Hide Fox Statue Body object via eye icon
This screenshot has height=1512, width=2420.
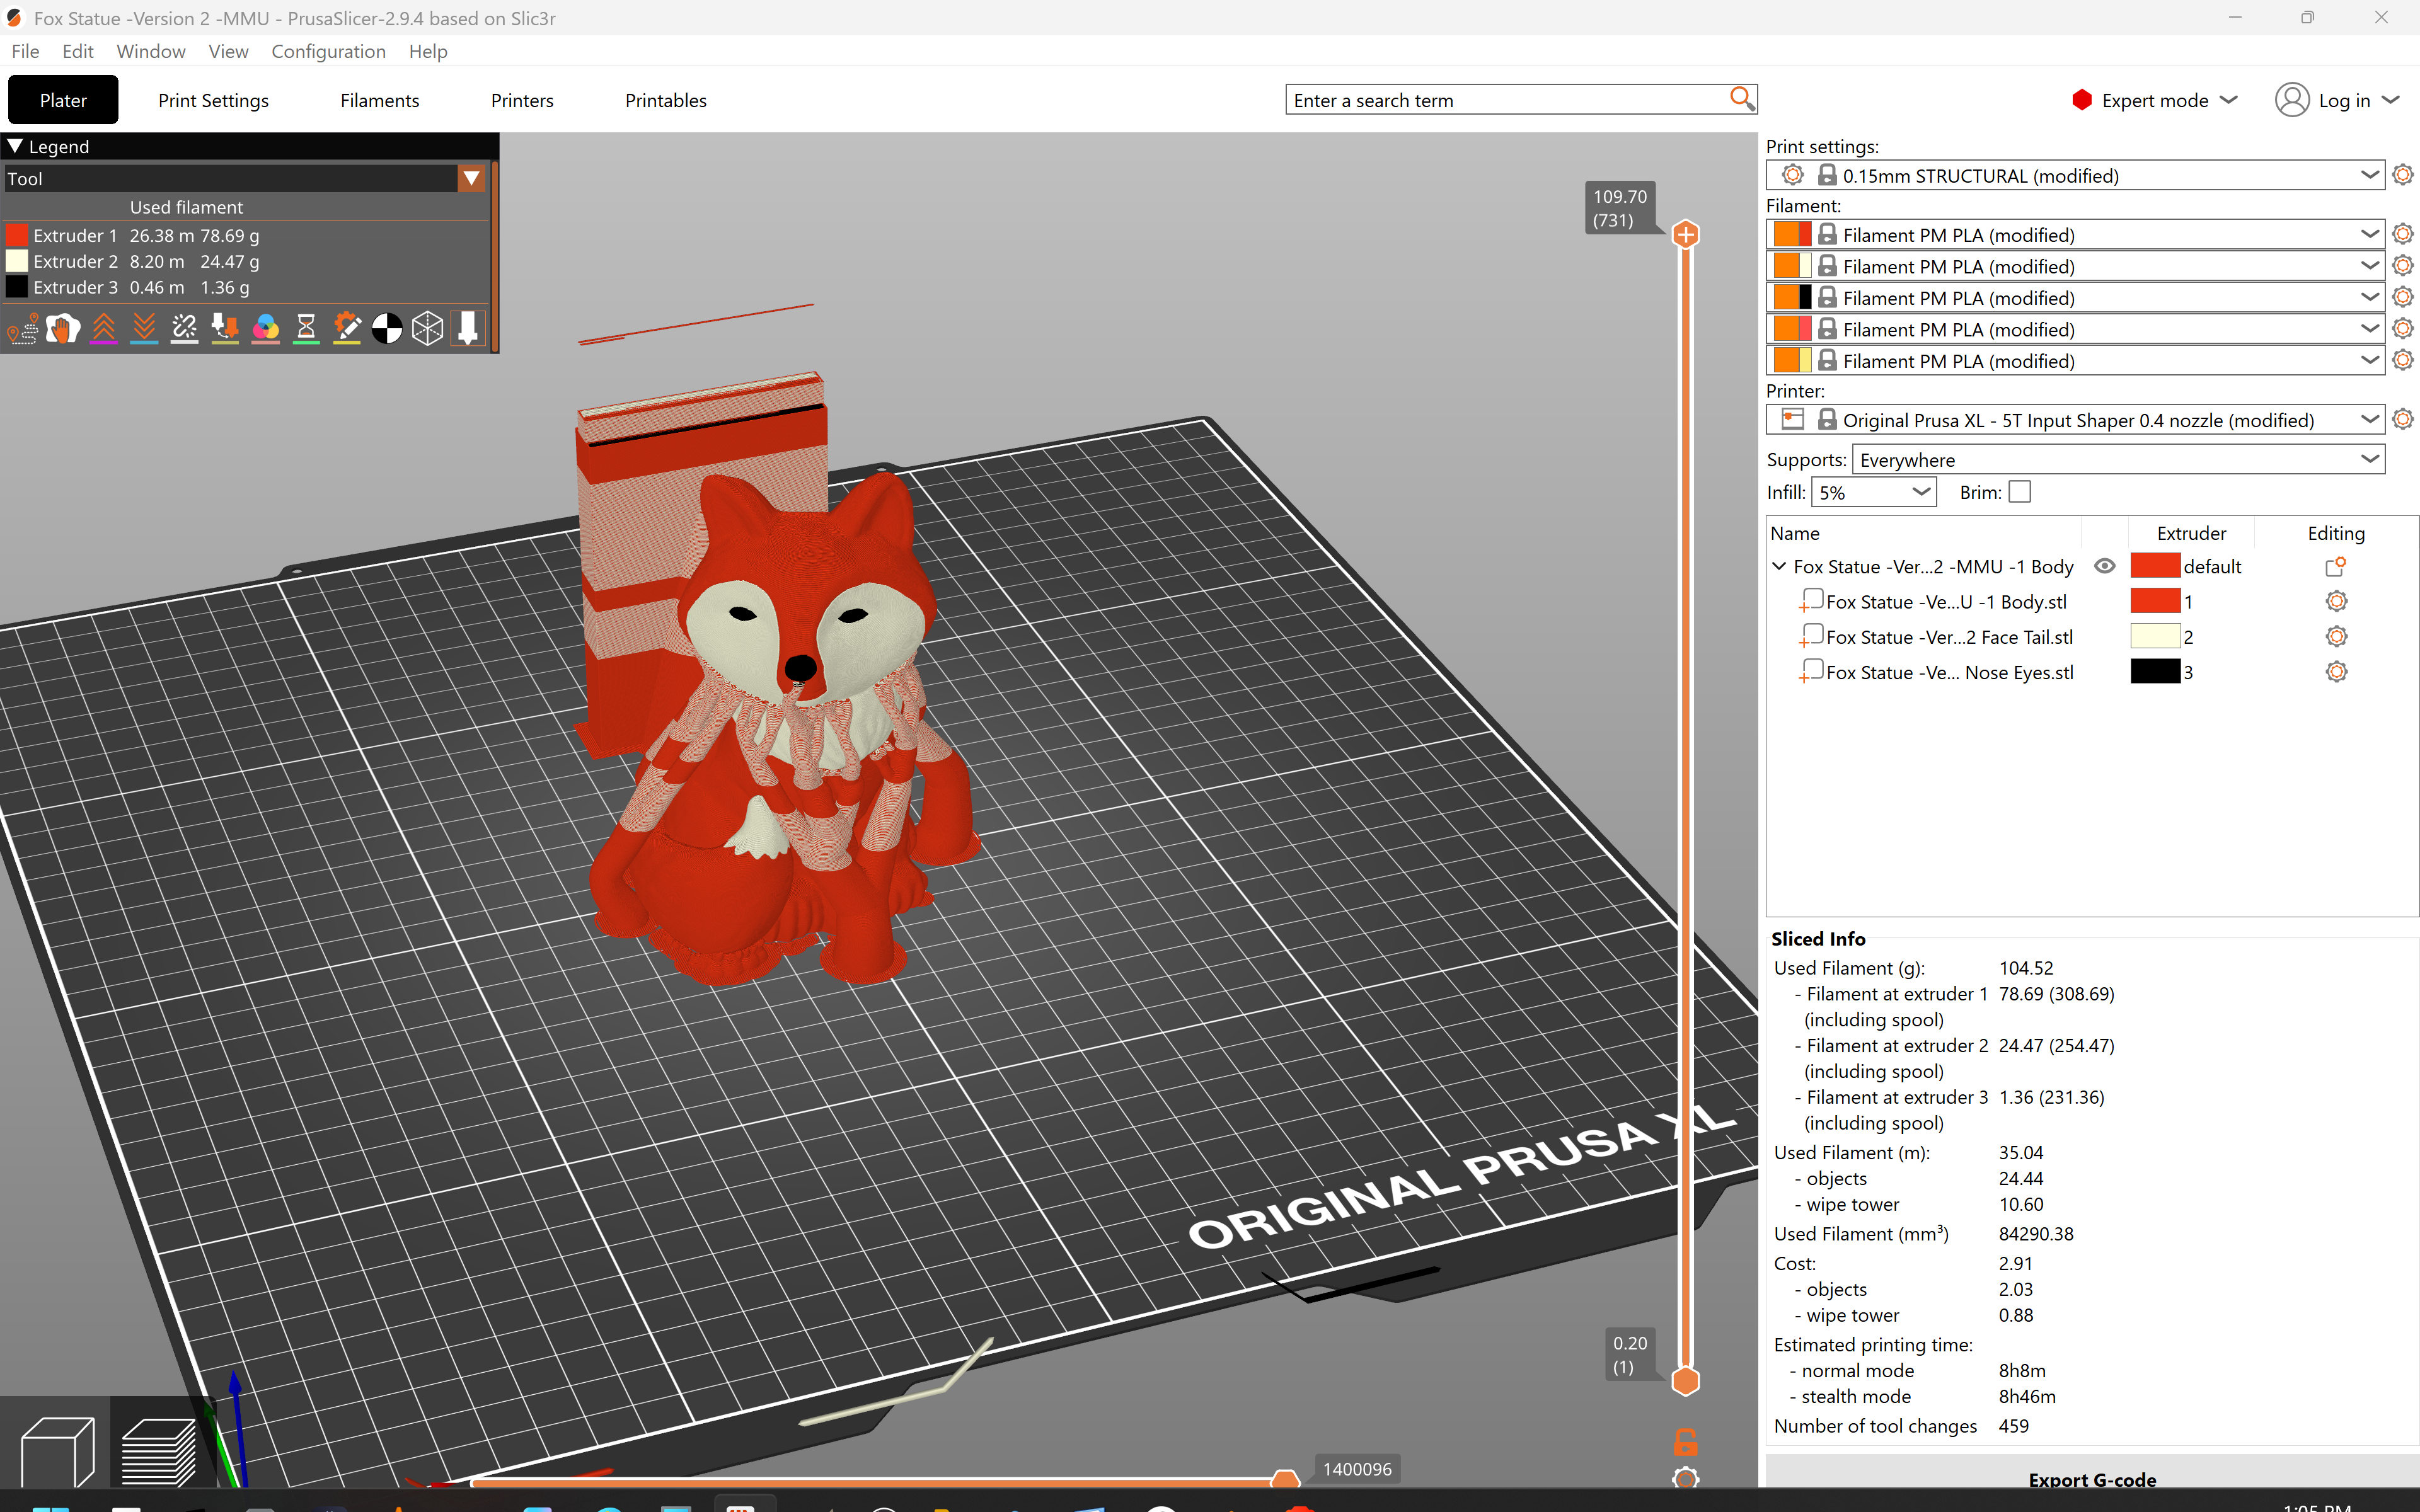pyautogui.click(x=2104, y=566)
